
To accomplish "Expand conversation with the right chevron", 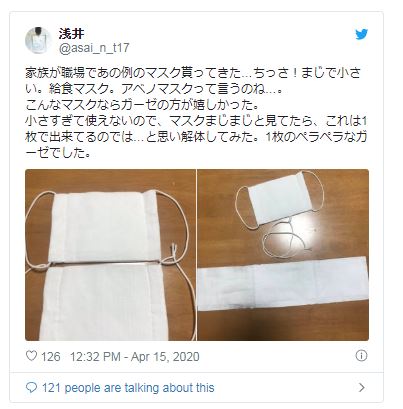I will click(362, 387).
